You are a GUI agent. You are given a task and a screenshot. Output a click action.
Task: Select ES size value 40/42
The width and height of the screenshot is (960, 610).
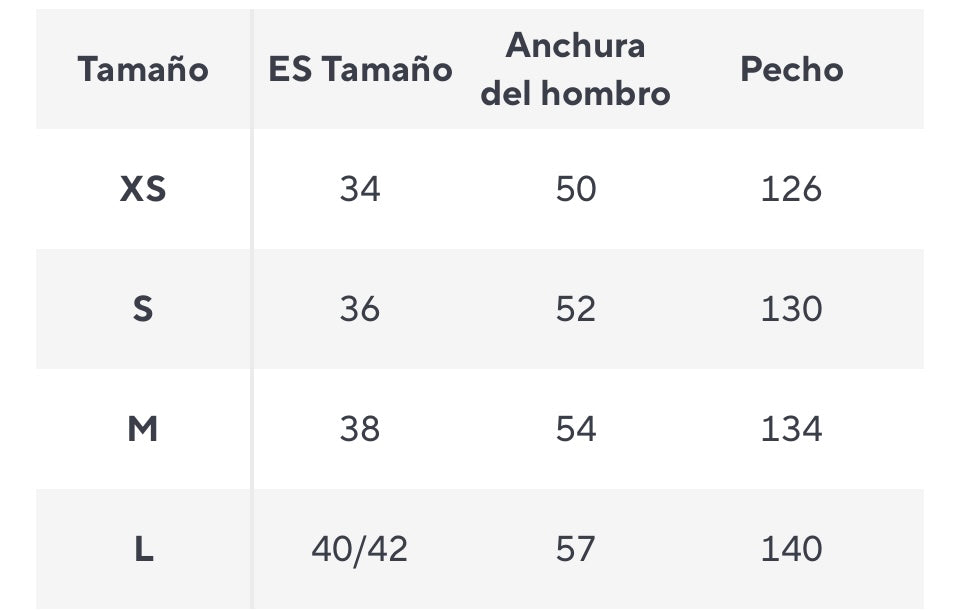(x=360, y=549)
